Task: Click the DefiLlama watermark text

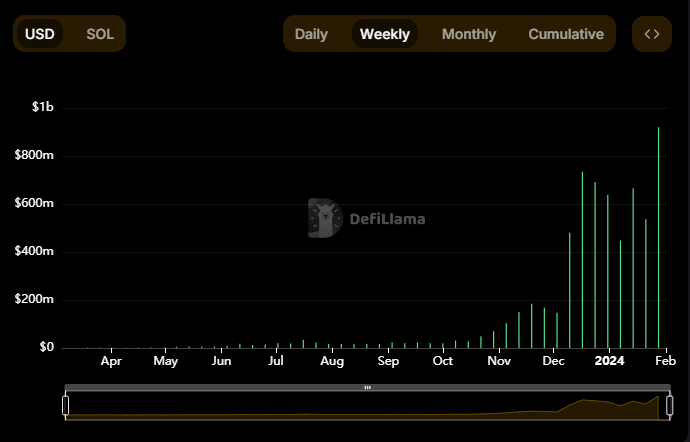Action: tap(386, 218)
